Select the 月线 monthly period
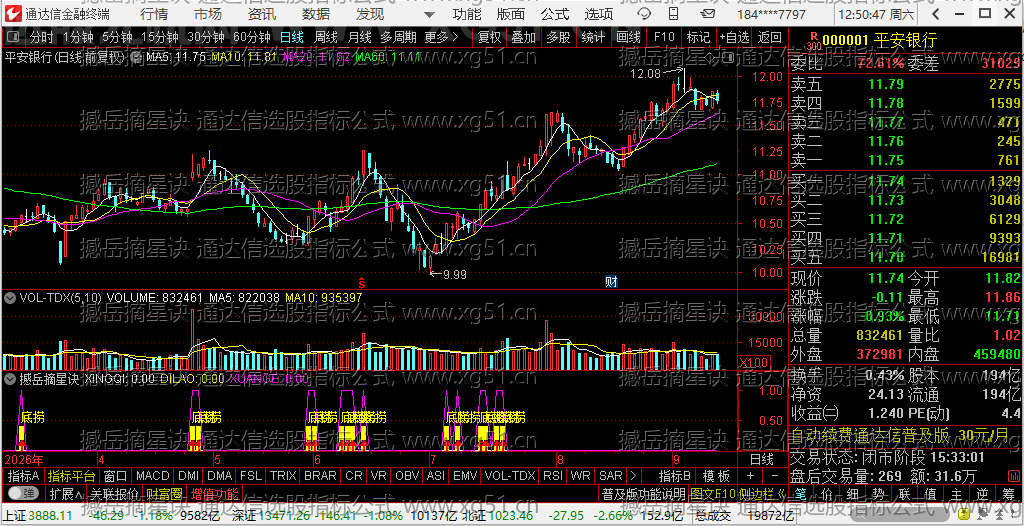Viewport: 1024px width, 526px height. click(359, 37)
